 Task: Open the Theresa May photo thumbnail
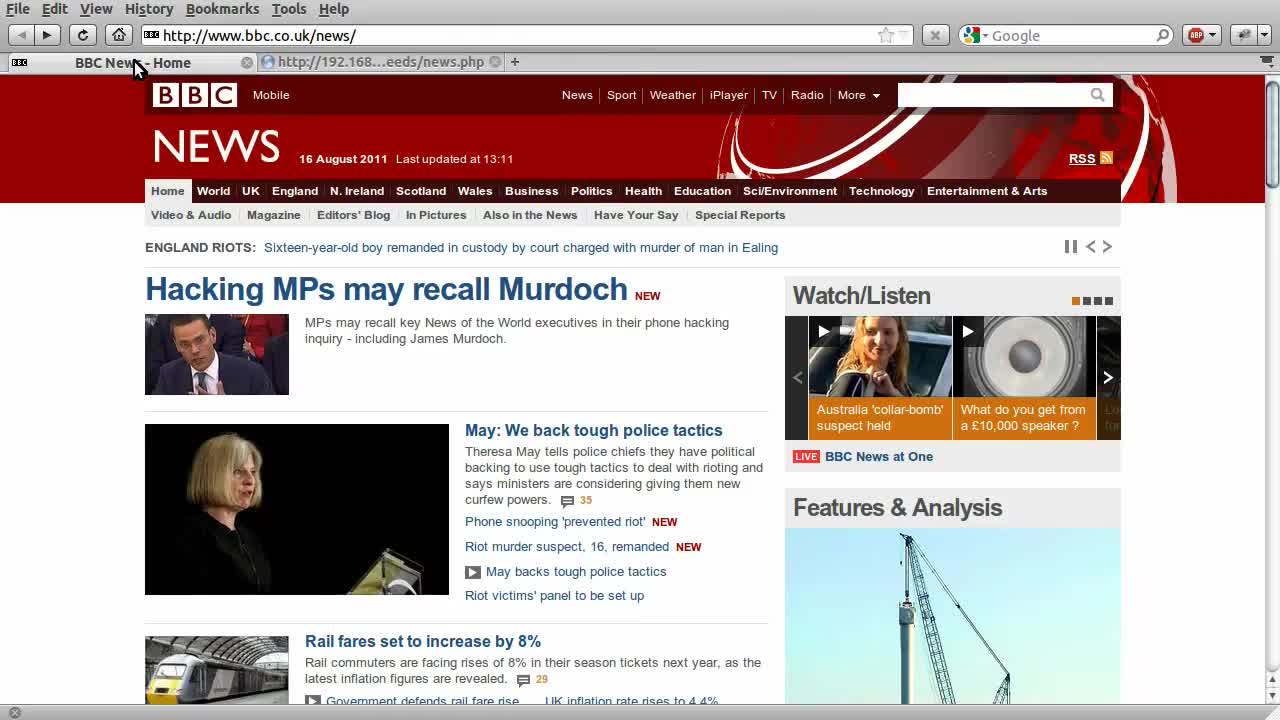(x=297, y=510)
